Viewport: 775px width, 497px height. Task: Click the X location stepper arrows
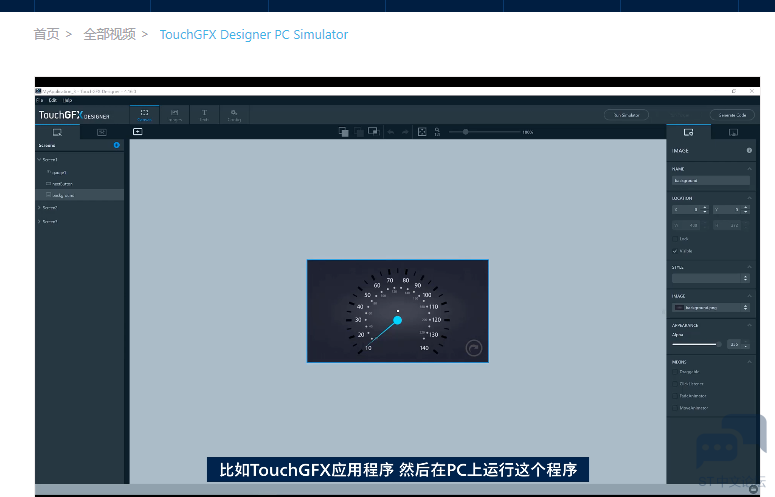(705, 210)
